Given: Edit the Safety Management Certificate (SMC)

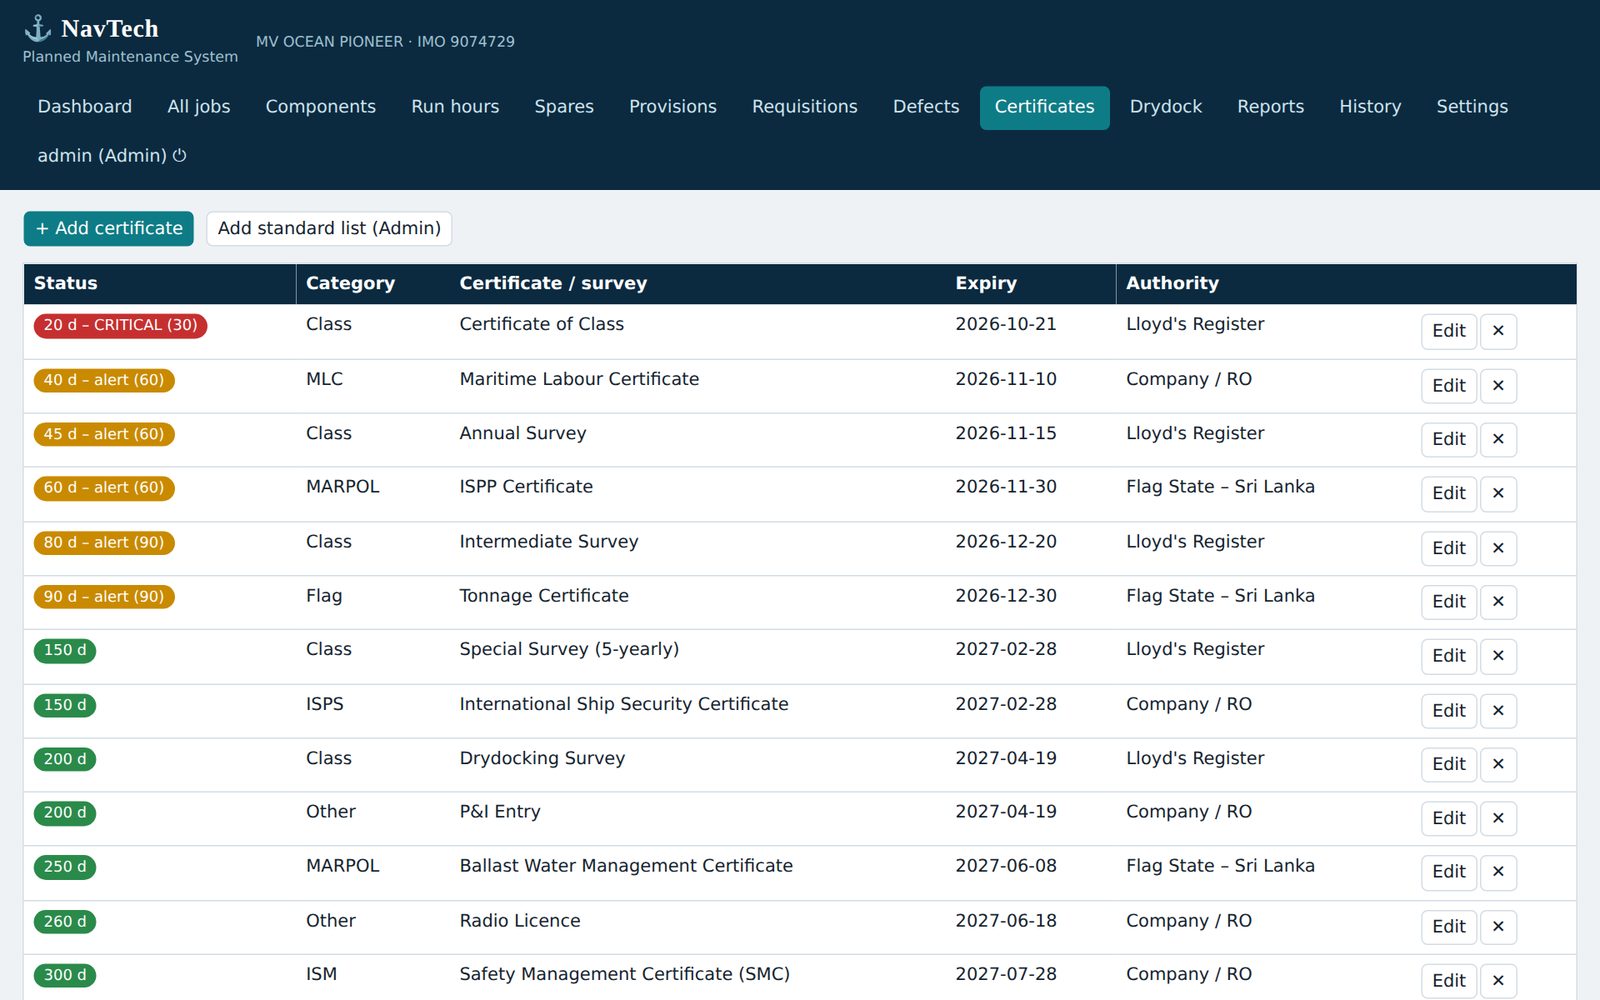Looking at the screenshot, I should click(x=1449, y=981).
